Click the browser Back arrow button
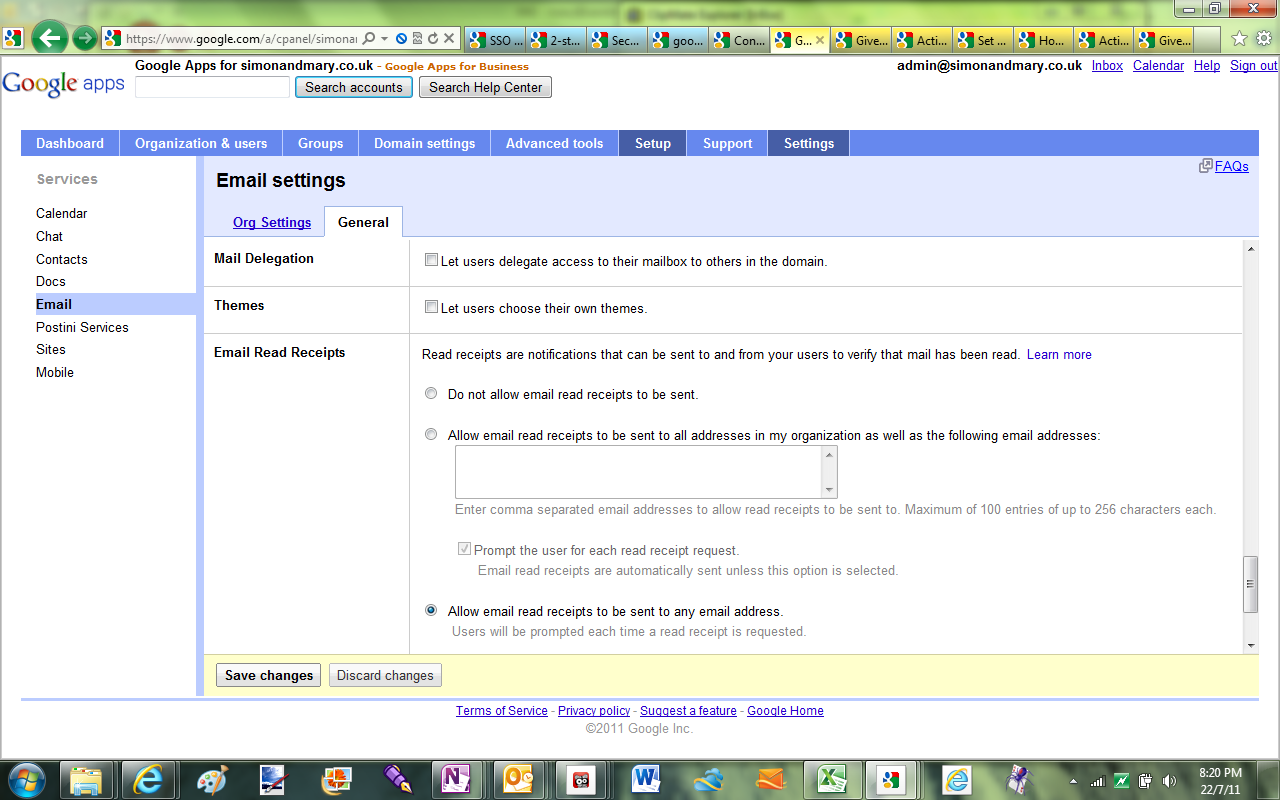Image resolution: width=1280 pixels, height=800 pixels. pos(49,39)
